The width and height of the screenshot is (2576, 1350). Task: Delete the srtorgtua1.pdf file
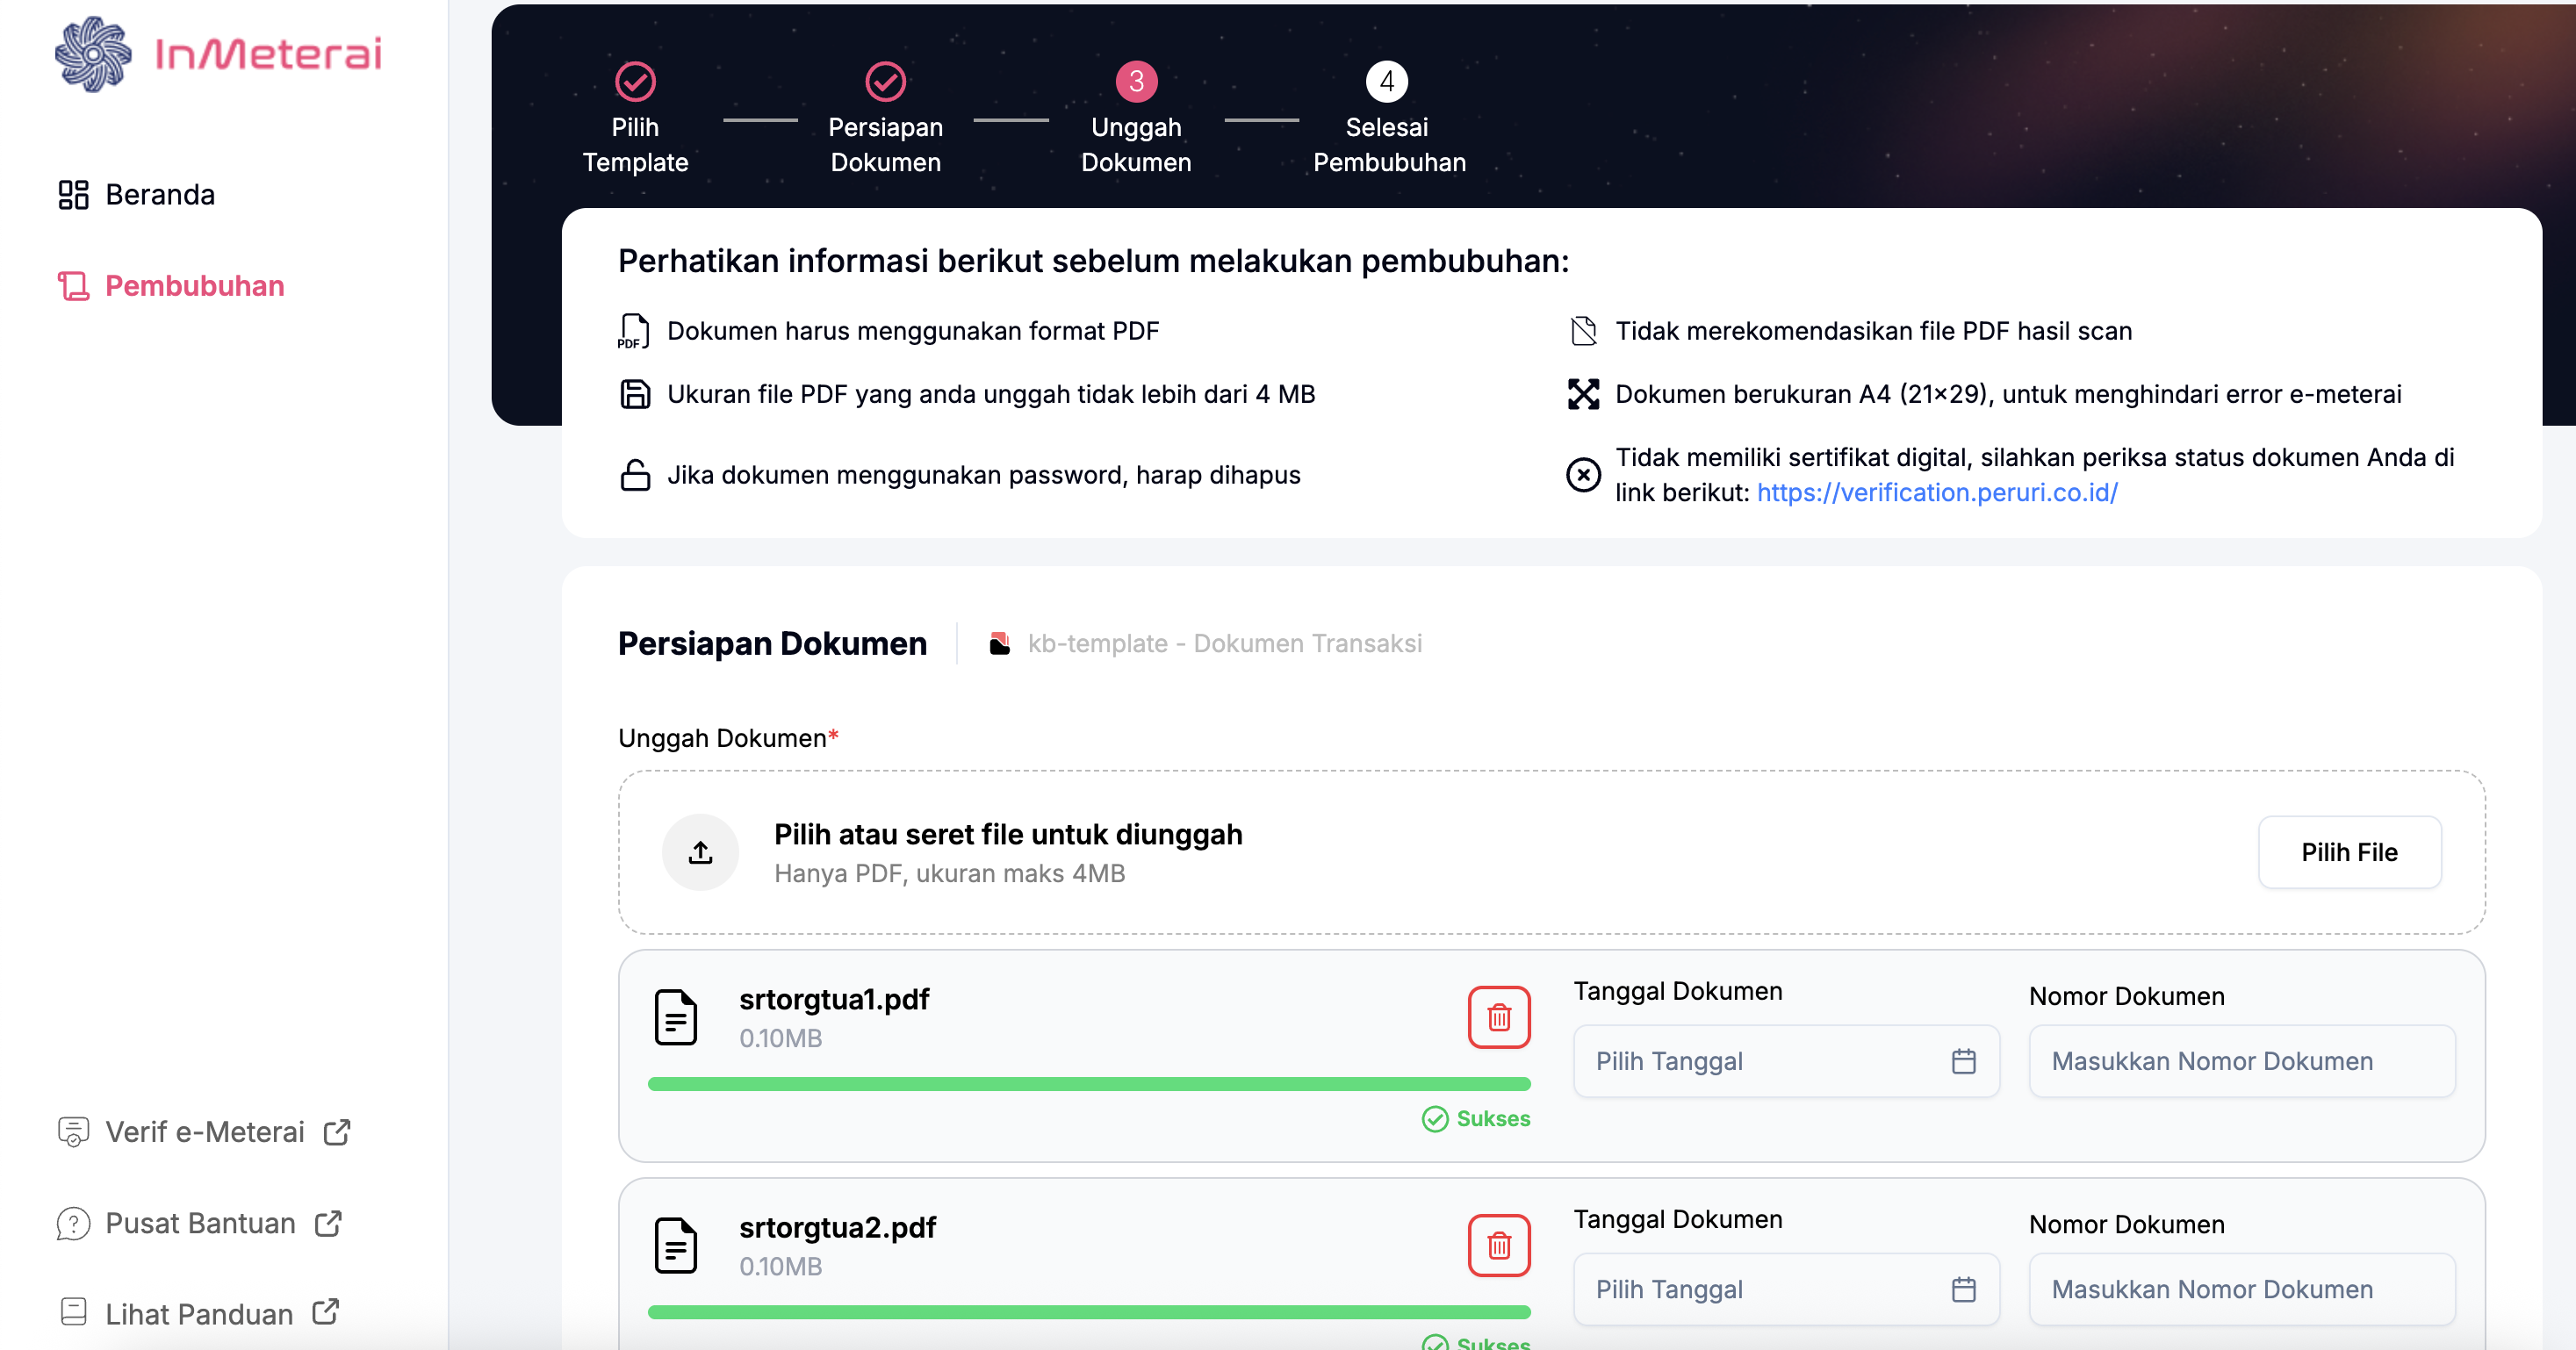pyautogui.click(x=1498, y=1018)
